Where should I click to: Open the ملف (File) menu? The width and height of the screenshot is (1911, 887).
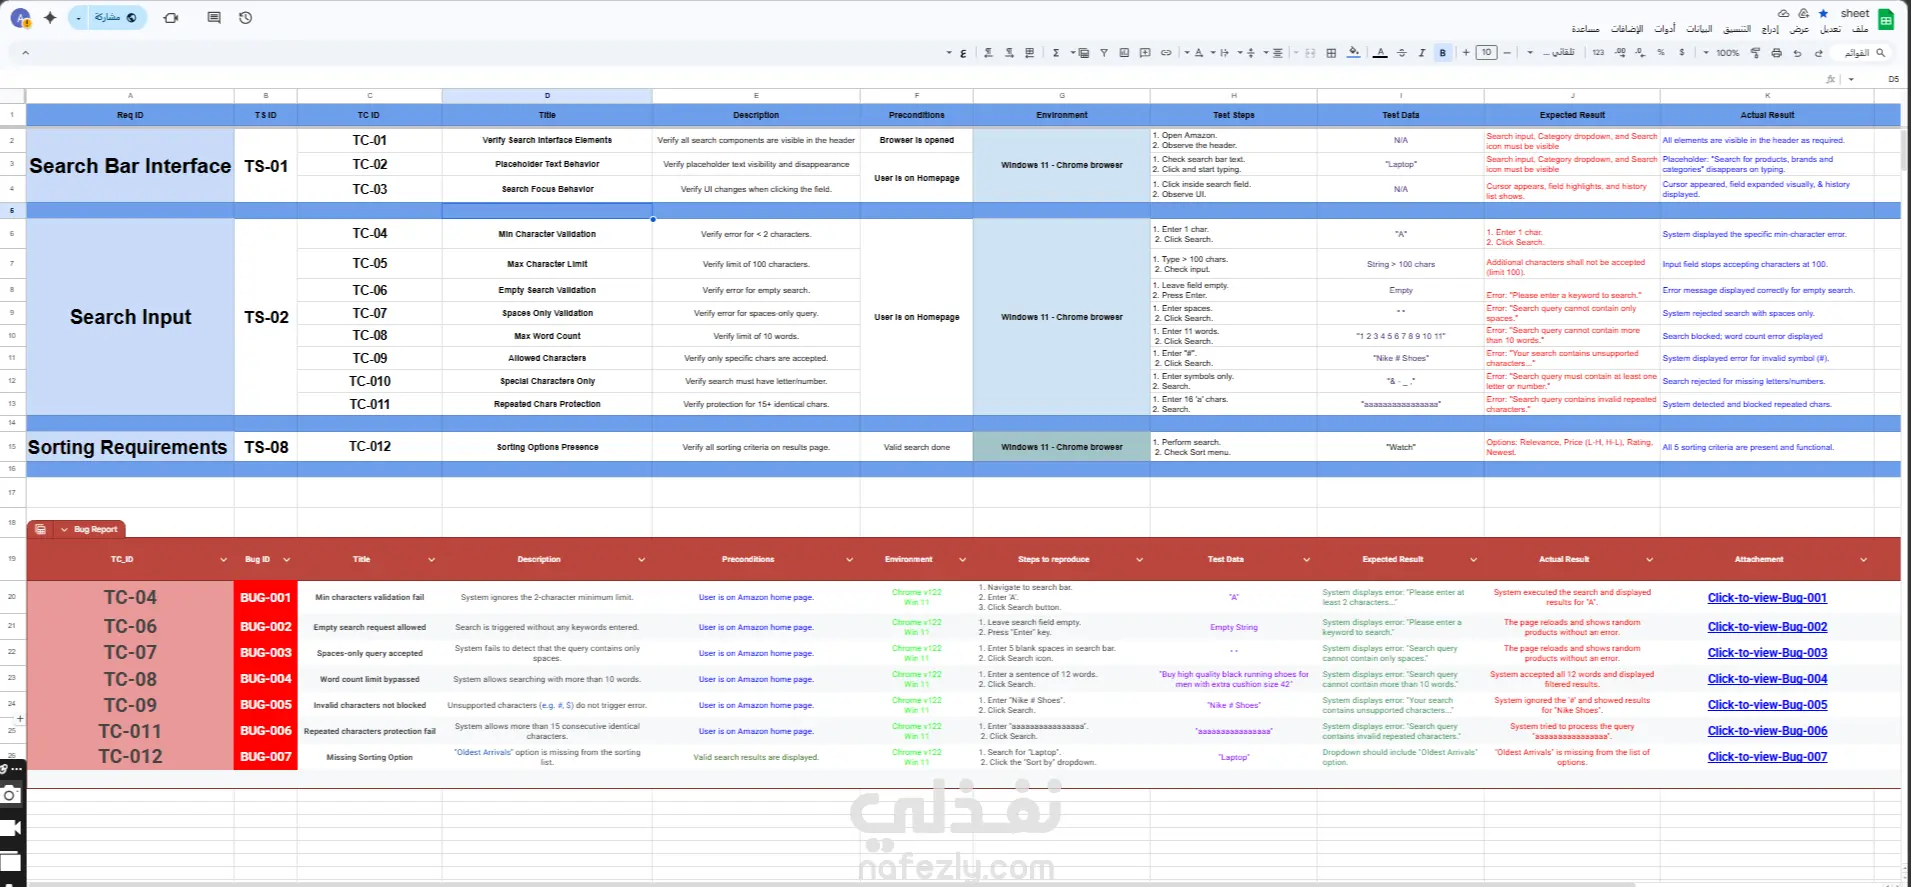click(1860, 29)
